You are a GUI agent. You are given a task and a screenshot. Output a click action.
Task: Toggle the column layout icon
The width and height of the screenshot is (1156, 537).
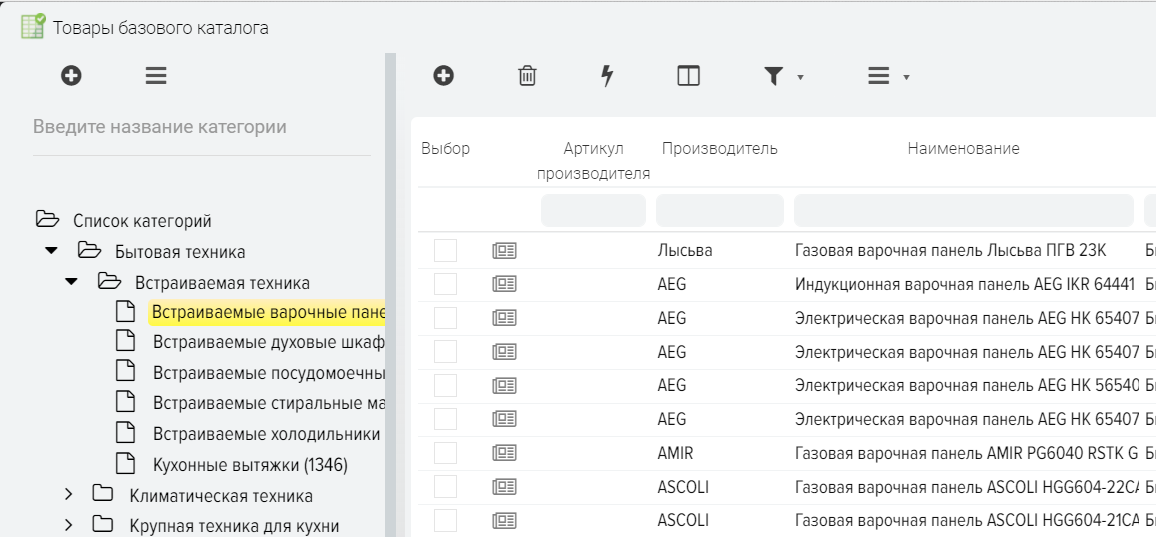tap(688, 75)
